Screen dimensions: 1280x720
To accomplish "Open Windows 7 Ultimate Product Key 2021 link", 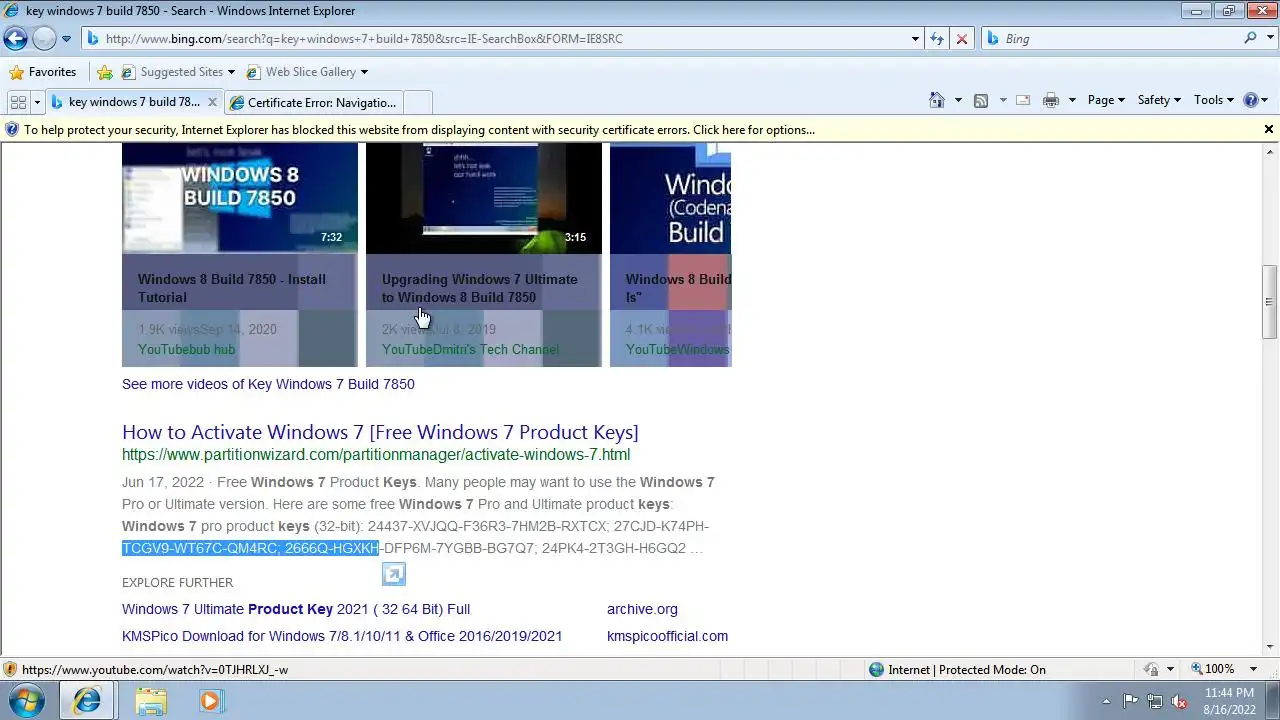I will [x=296, y=609].
